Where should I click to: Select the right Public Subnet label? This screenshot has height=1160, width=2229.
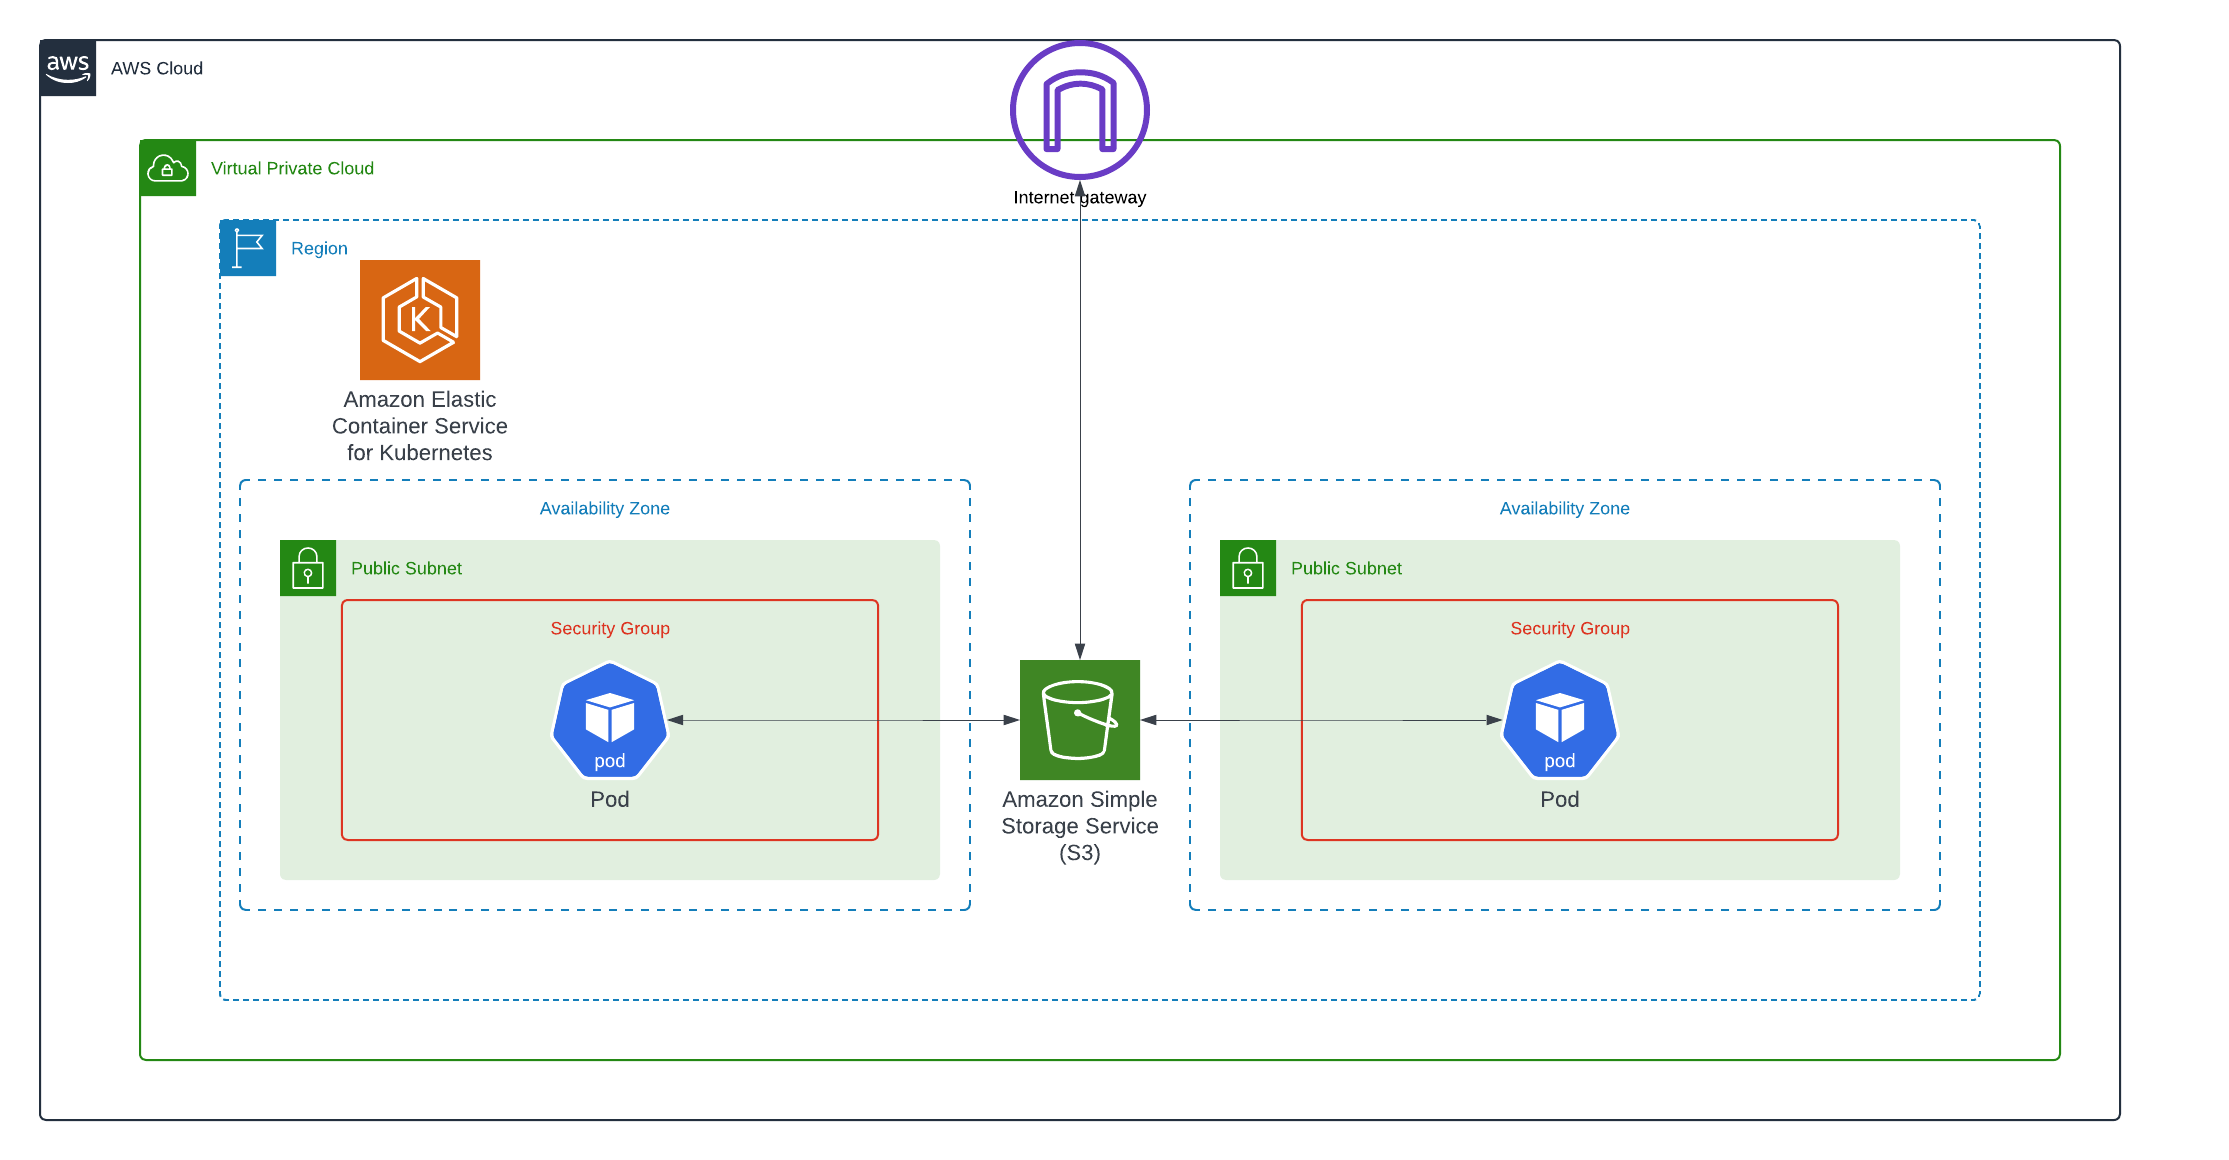pos(1346,568)
